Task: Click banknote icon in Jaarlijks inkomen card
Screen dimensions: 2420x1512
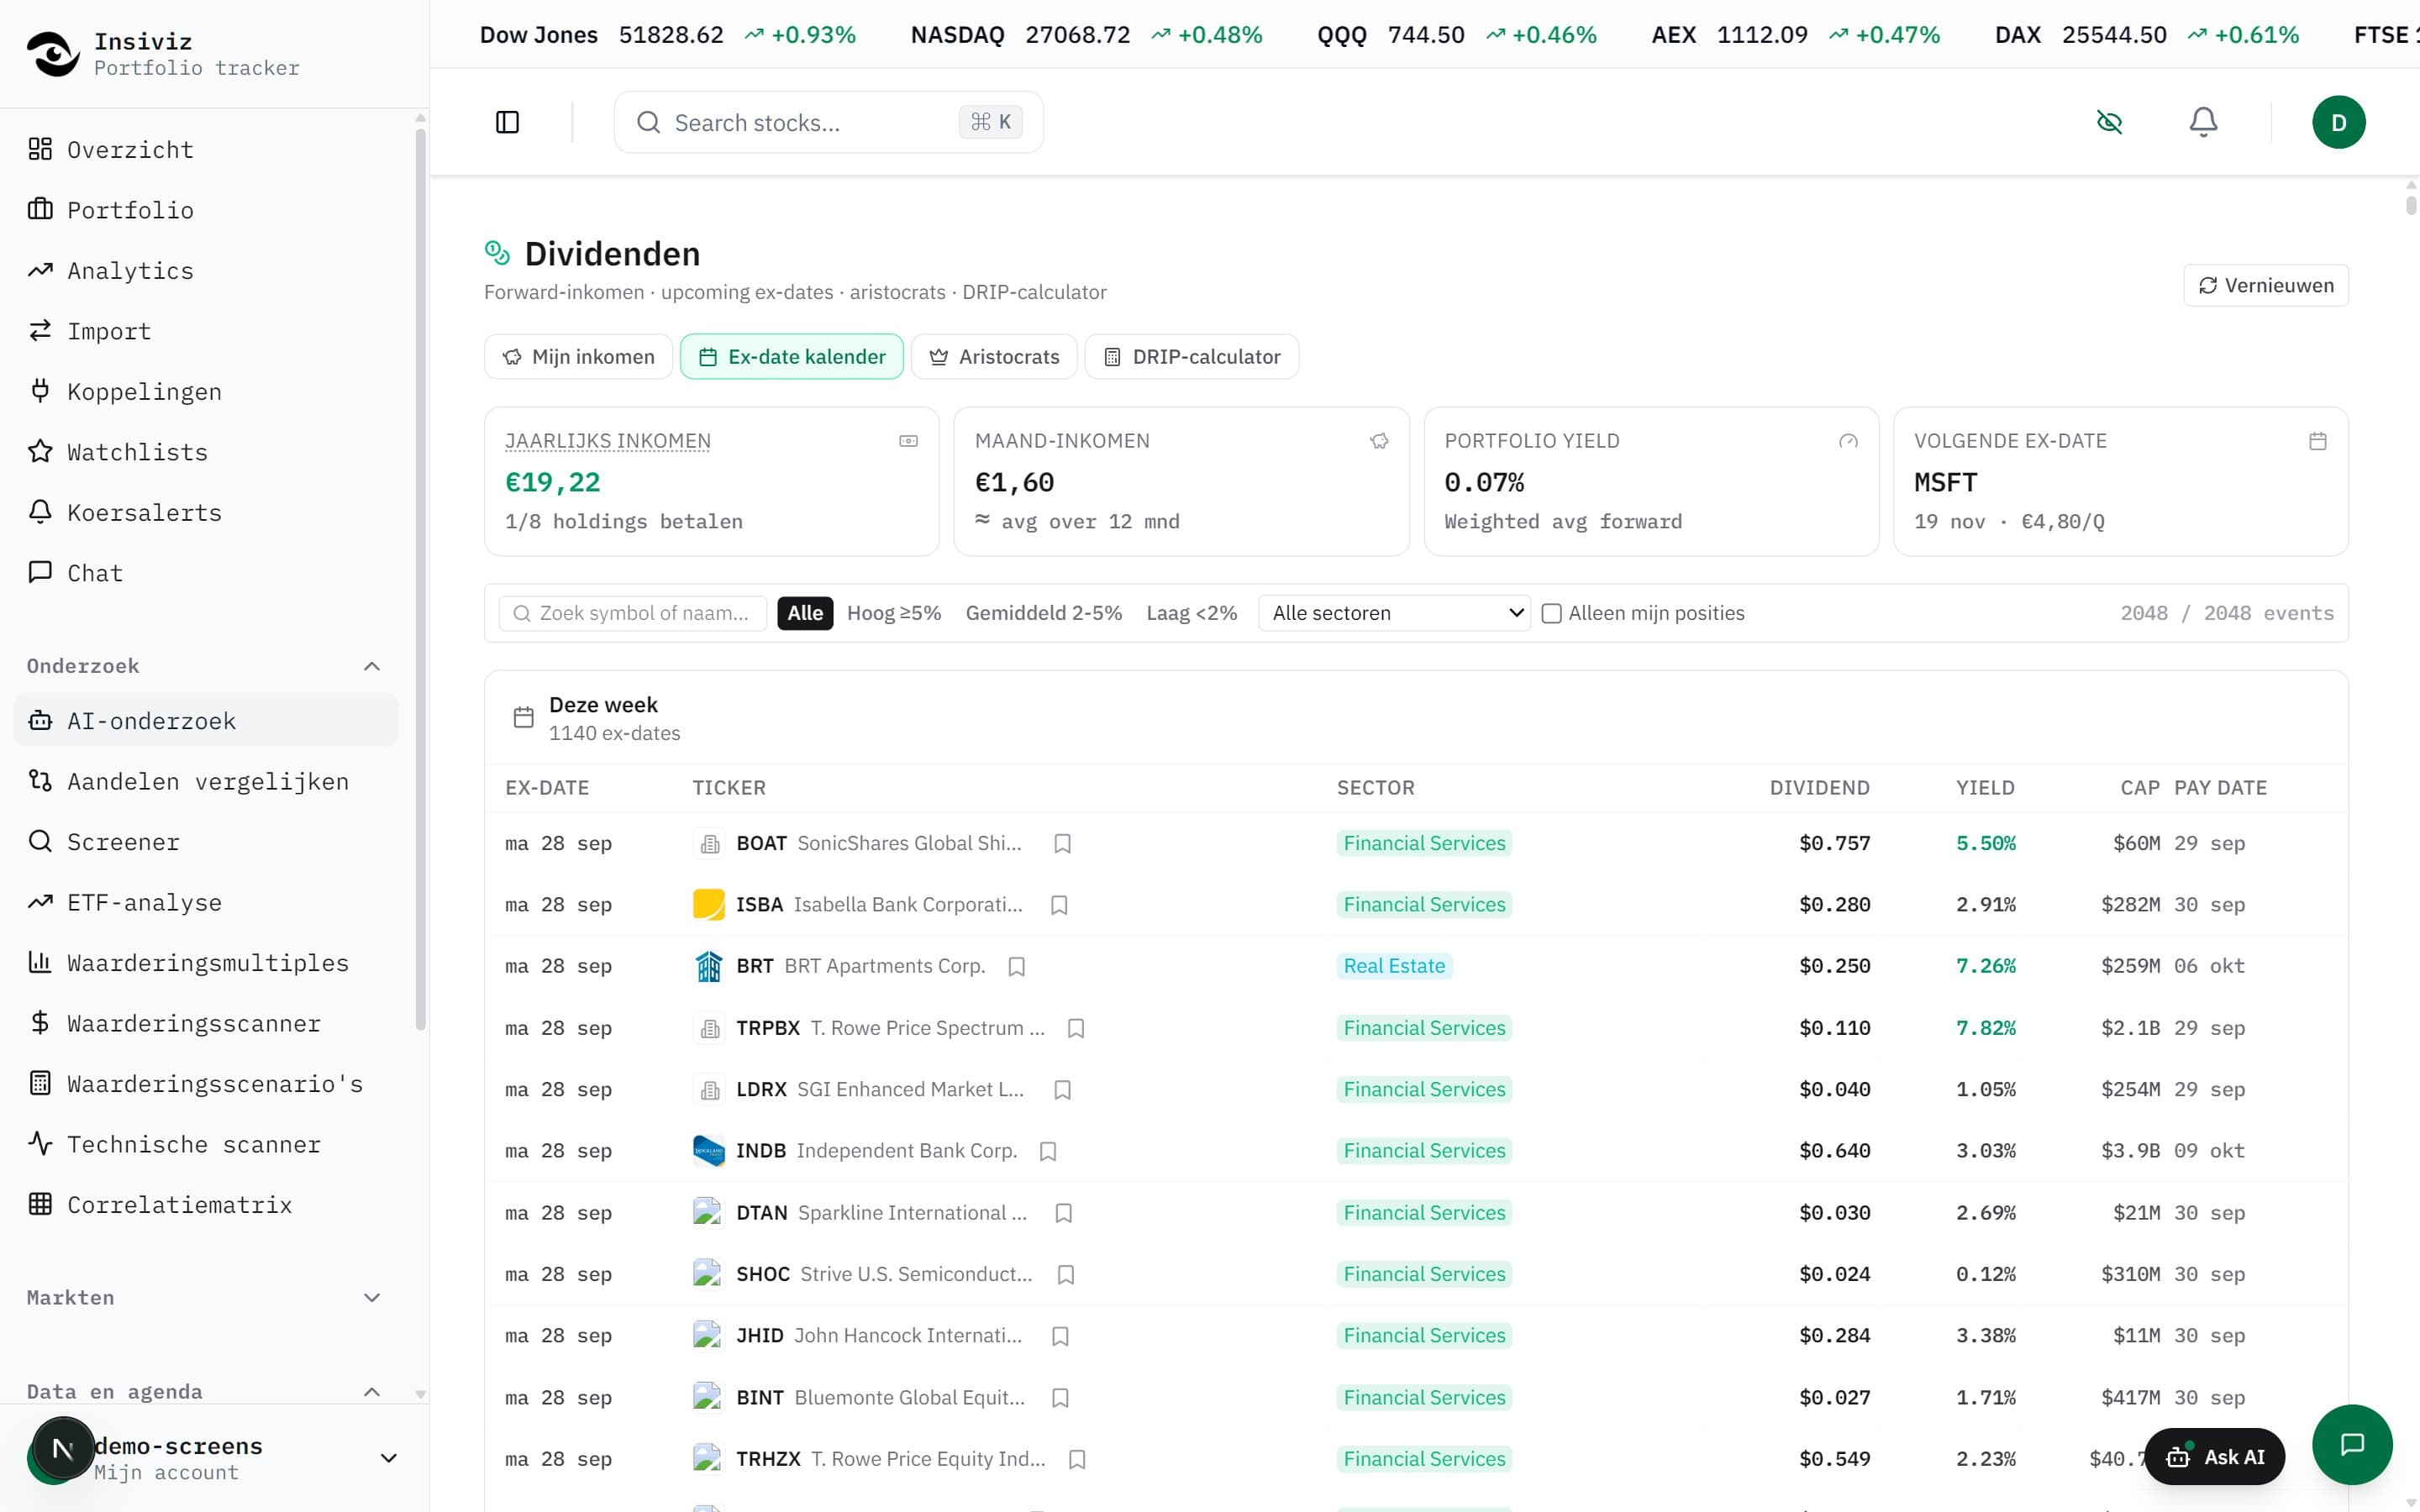Action: pyautogui.click(x=908, y=441)
